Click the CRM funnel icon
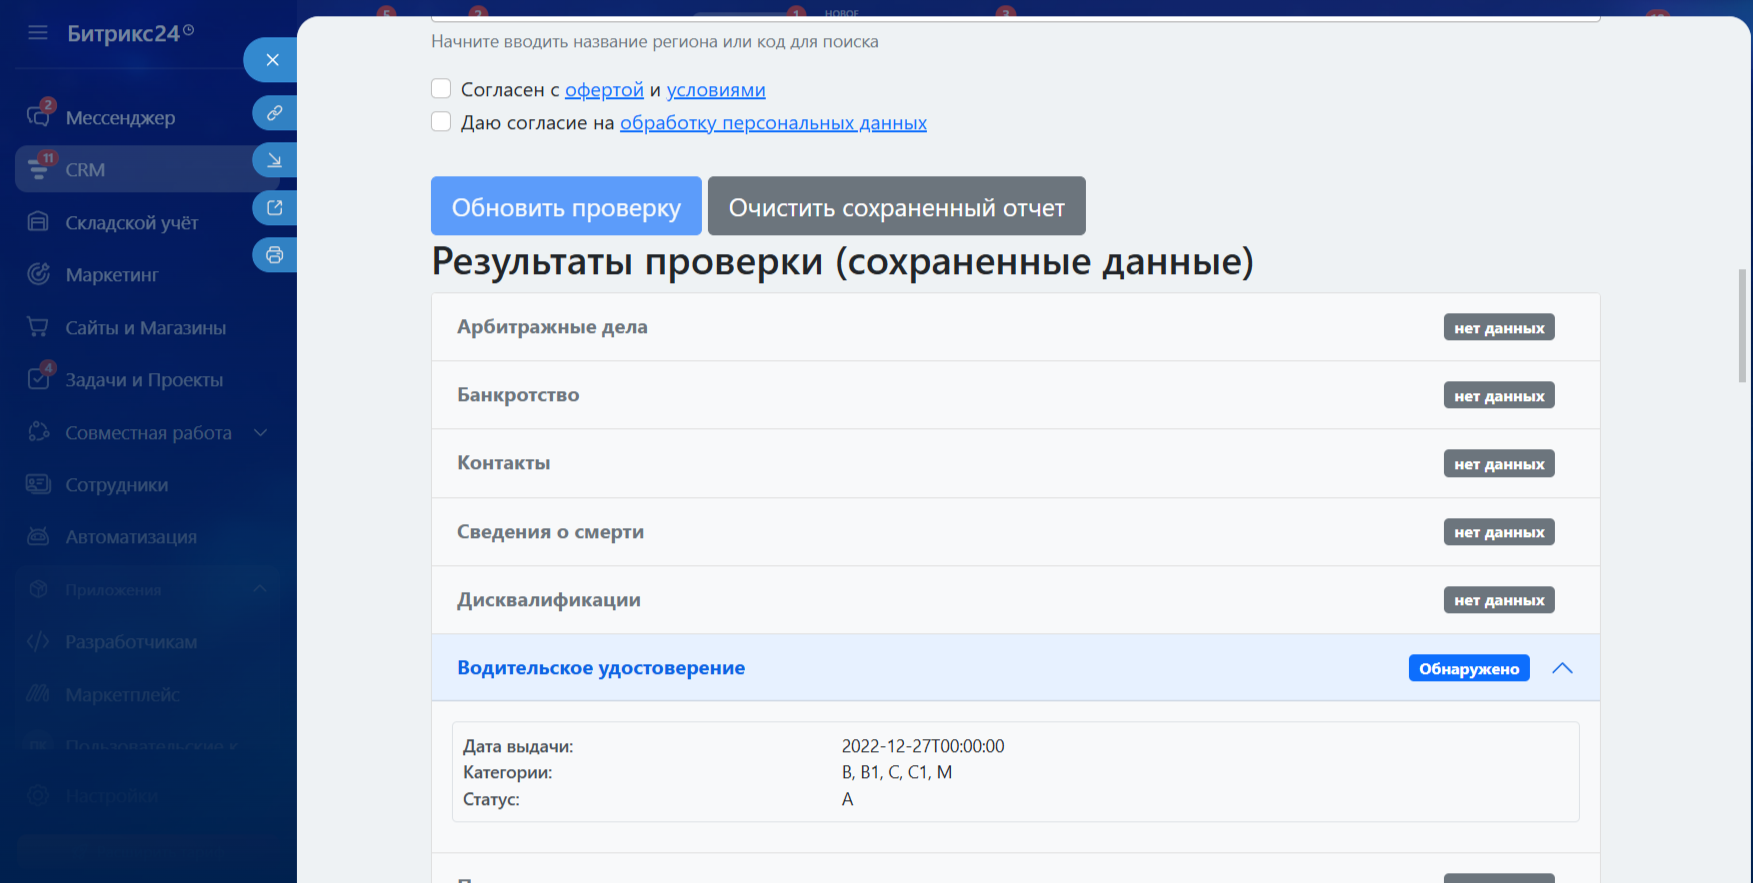This screenshot has width=1753, height=883. pos(38,170)
